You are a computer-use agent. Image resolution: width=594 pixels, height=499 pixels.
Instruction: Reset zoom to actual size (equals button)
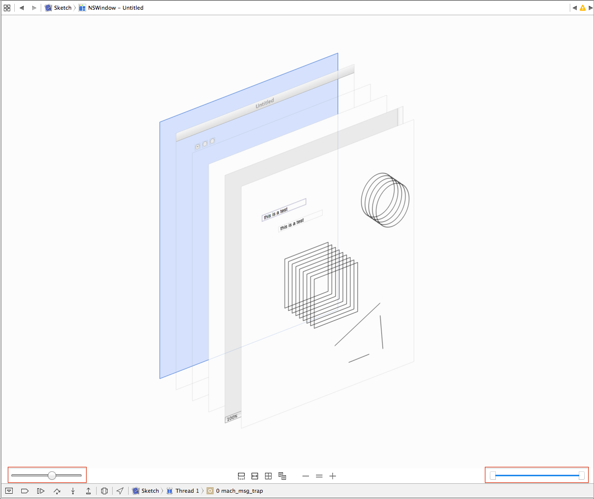pos(319,476)
